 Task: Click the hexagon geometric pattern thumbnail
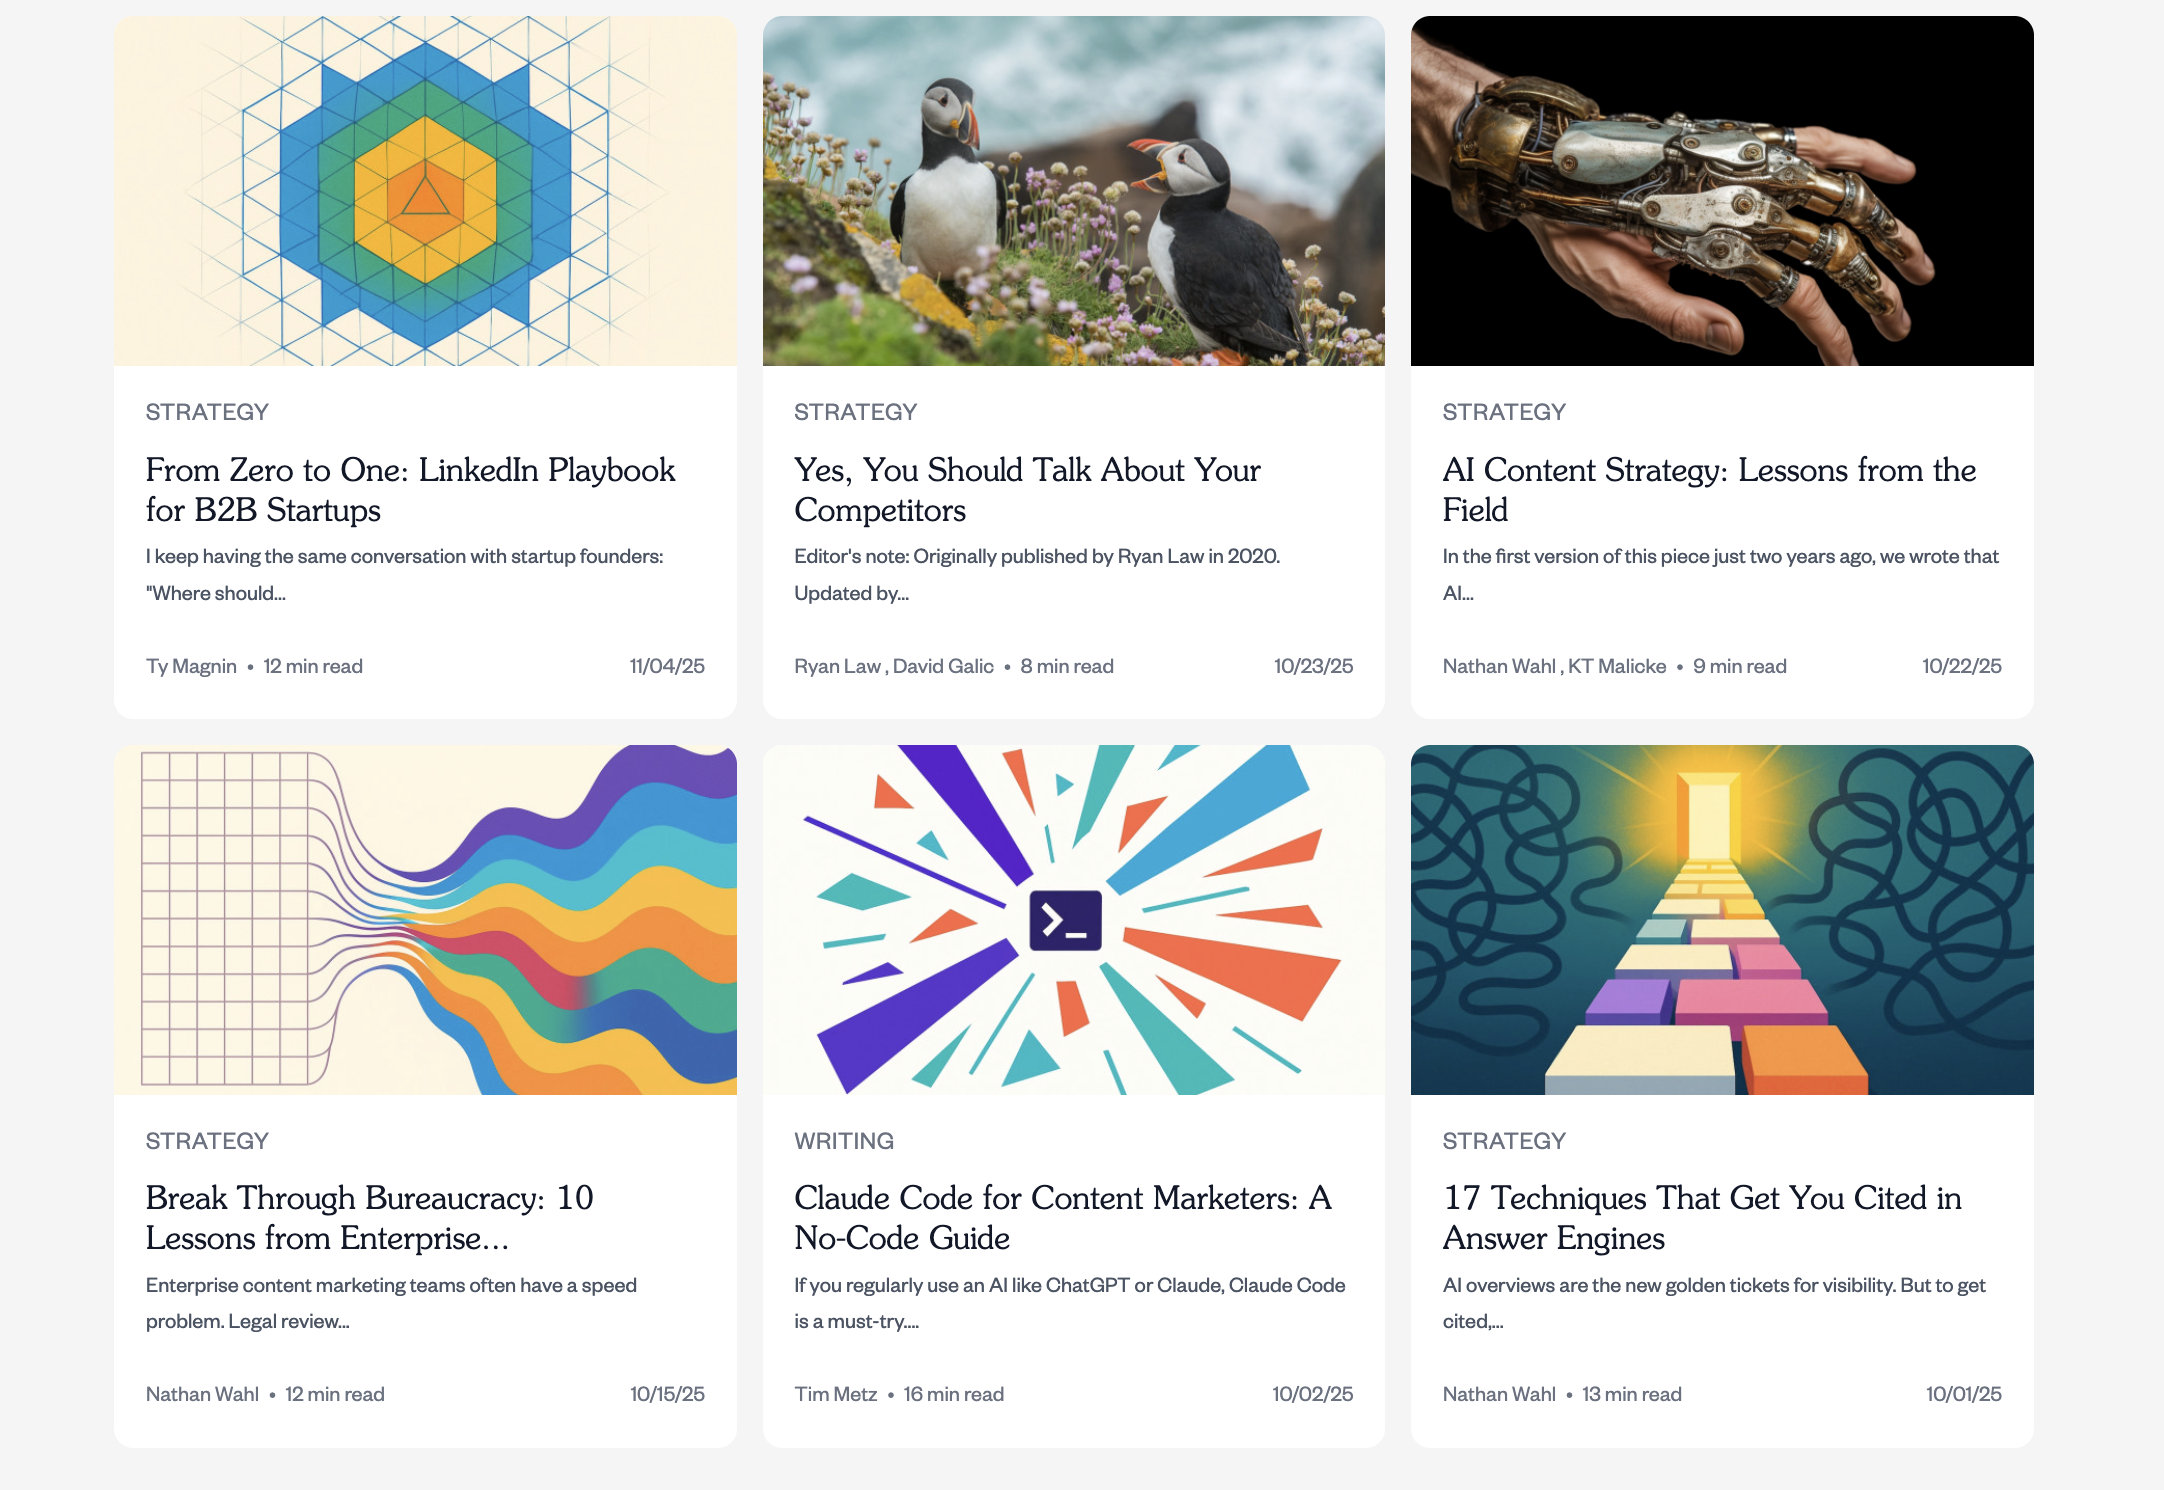[x=425, y=191]
